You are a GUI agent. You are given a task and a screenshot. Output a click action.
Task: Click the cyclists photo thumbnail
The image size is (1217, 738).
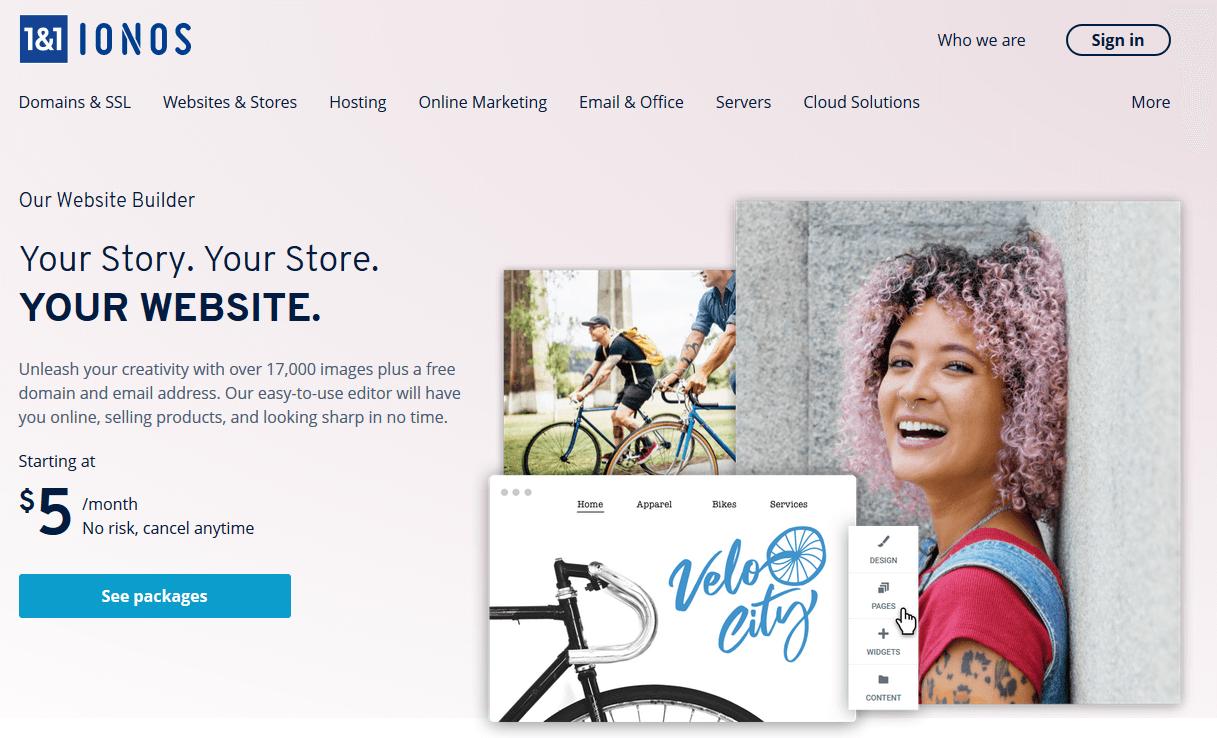pyautogui.click(x=619, y=372)
